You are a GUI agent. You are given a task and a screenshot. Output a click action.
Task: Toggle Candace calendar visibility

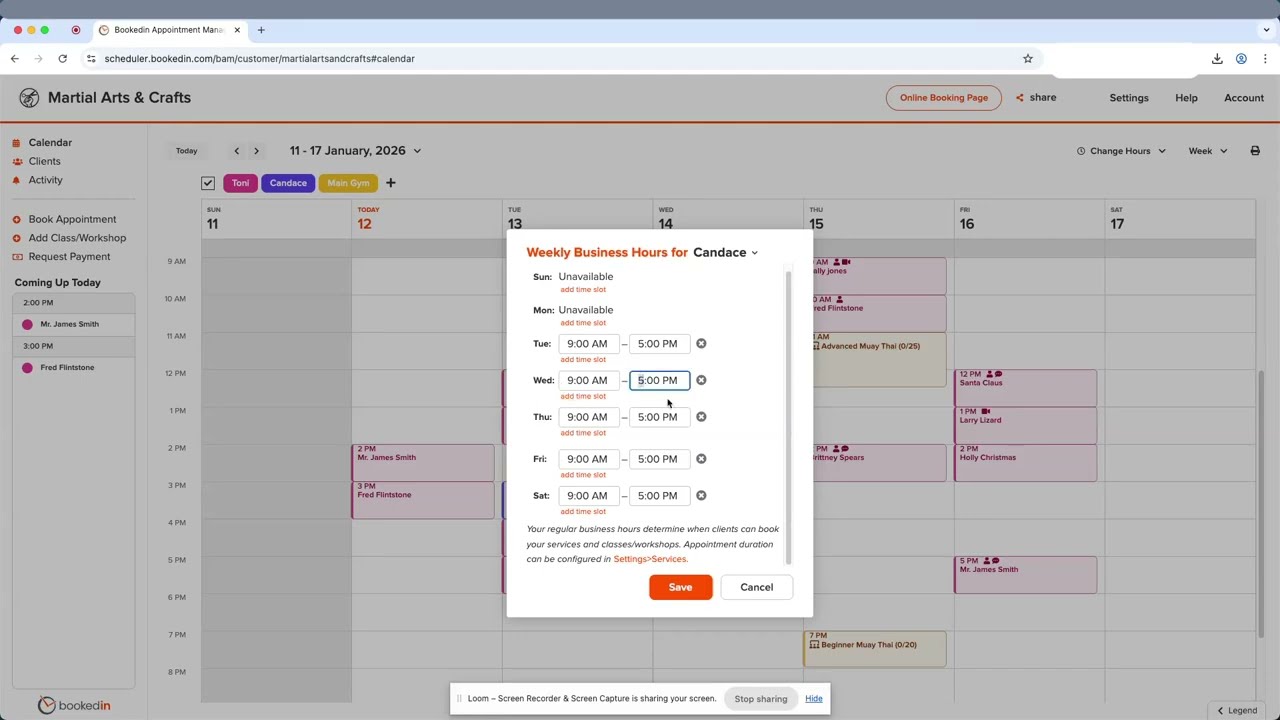288,183
